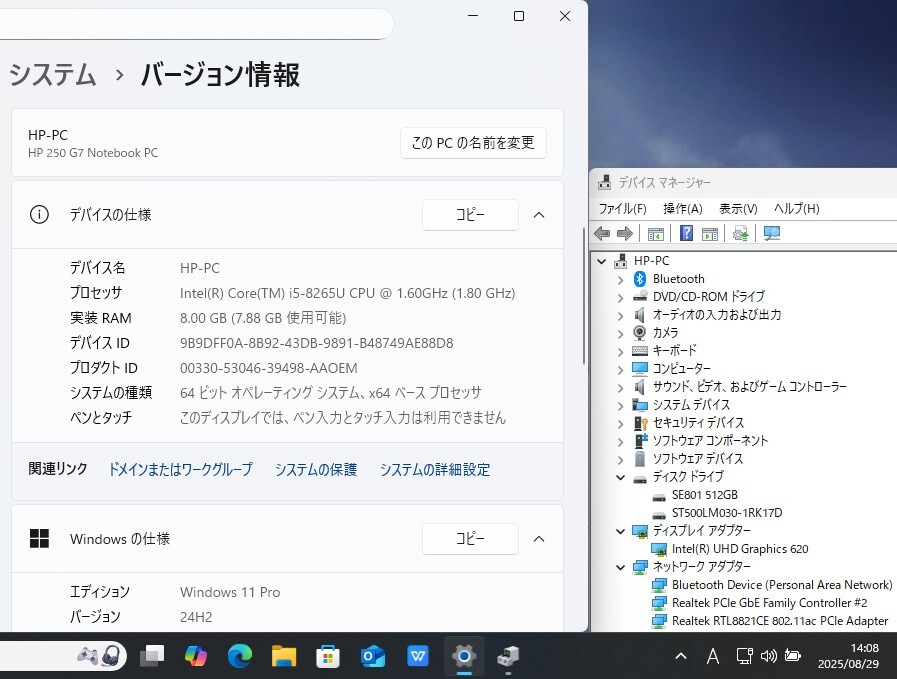Click the update driver software toolbar icon
This screenshot has height=679, width=897.
[x=740, y=233]
